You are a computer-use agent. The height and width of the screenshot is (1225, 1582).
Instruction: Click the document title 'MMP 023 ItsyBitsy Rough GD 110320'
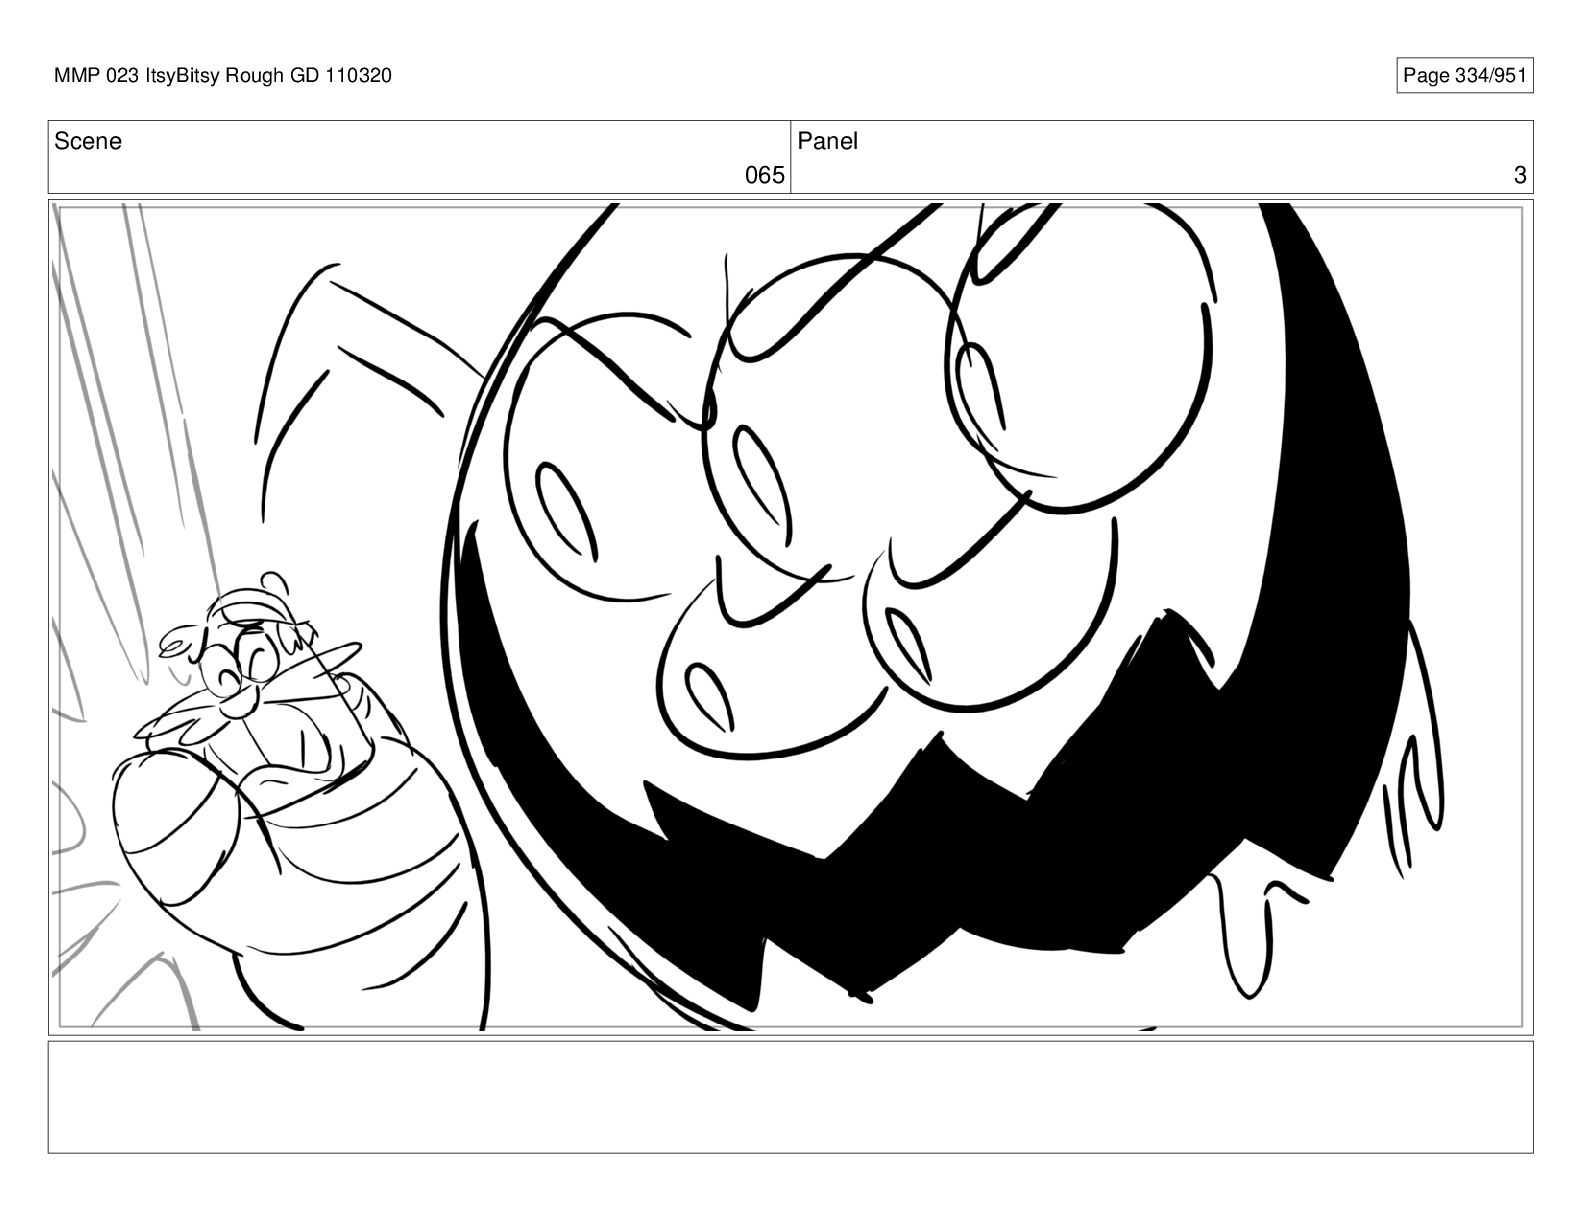click(x=223, y=76)
